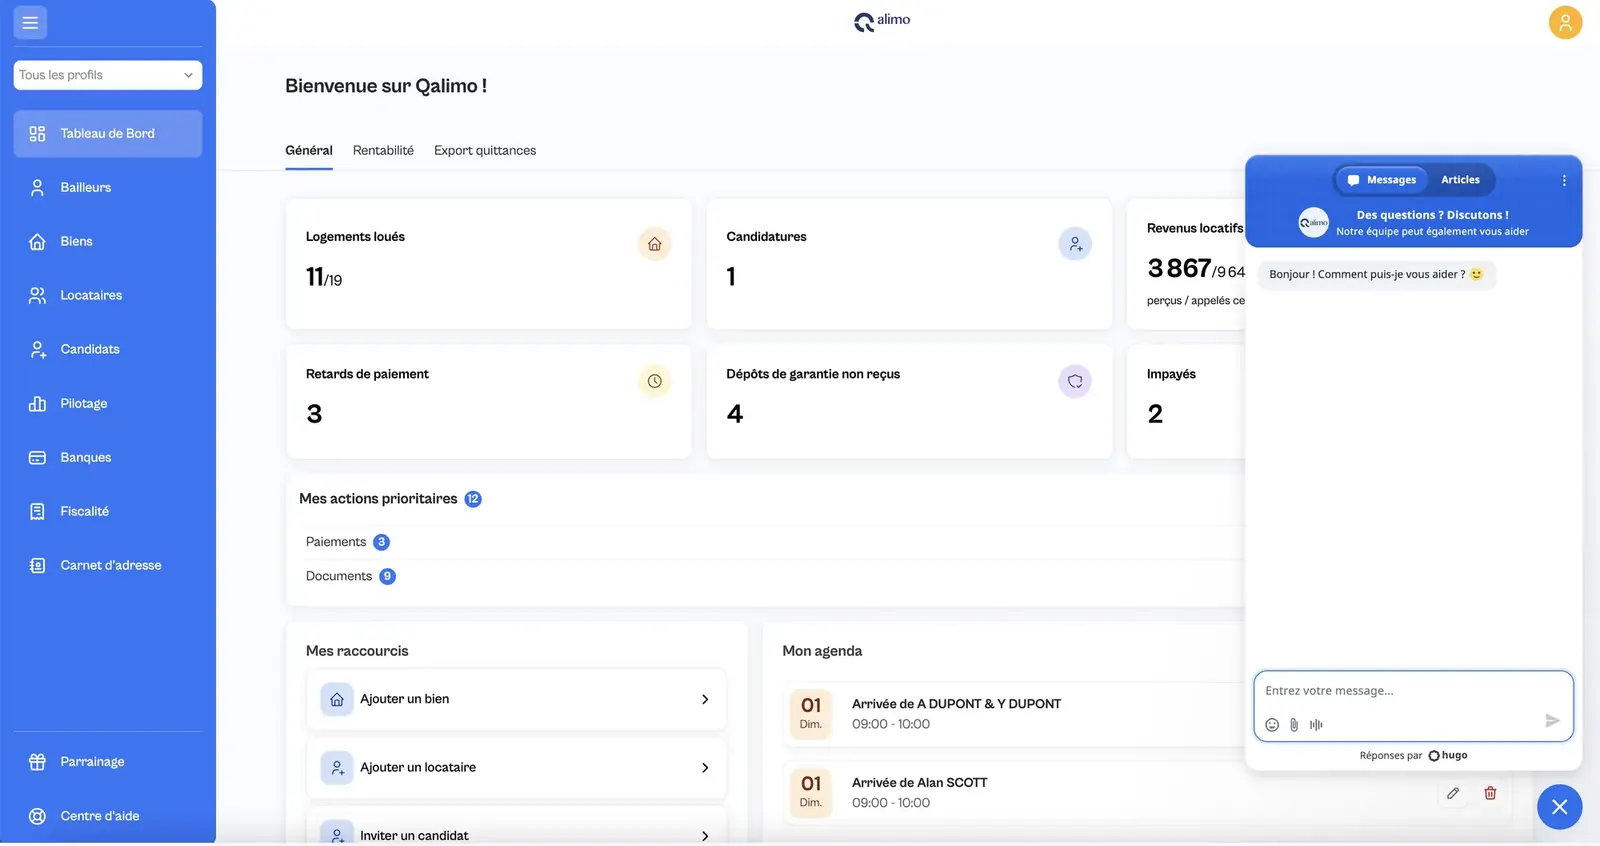Click the Qalimo avatar in chat header
The width and height of the screenshot is (1600, 846).
[1313, 222]
